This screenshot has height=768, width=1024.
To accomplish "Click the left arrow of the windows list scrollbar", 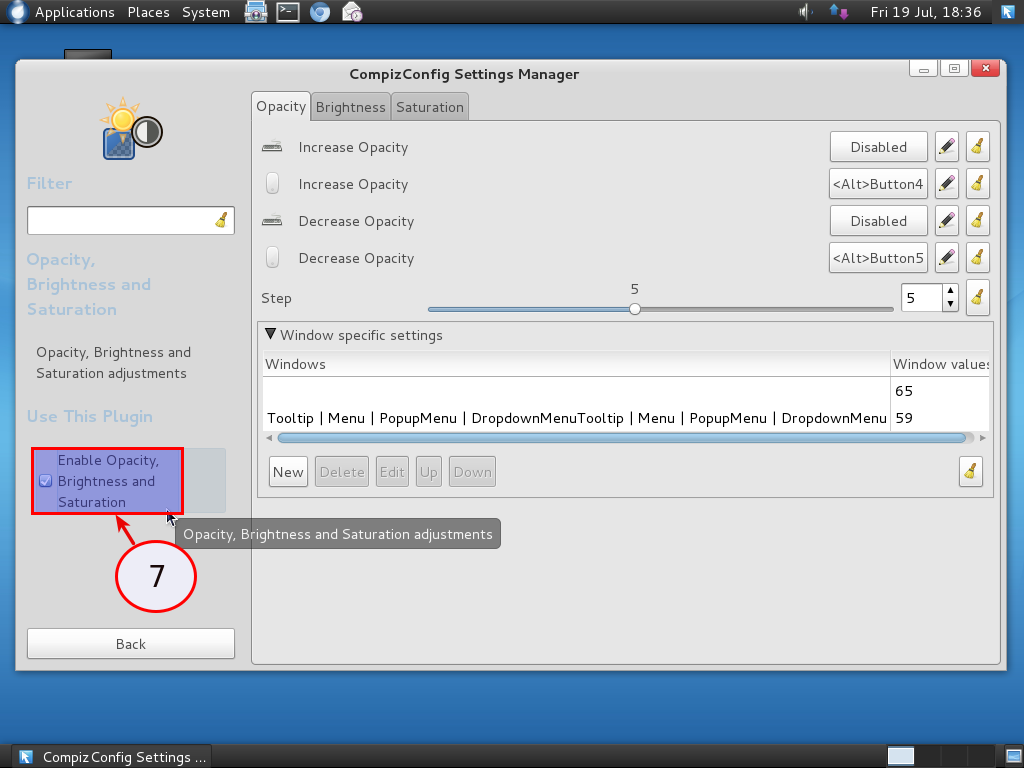I will pyautogui.click(x=269, y=438).
